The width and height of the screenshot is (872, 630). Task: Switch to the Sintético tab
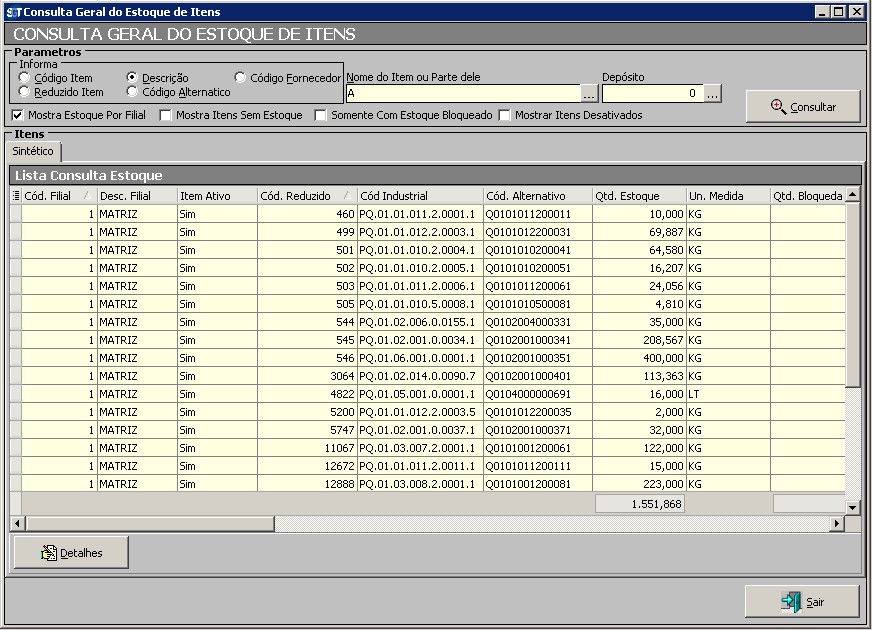point(34,151)
